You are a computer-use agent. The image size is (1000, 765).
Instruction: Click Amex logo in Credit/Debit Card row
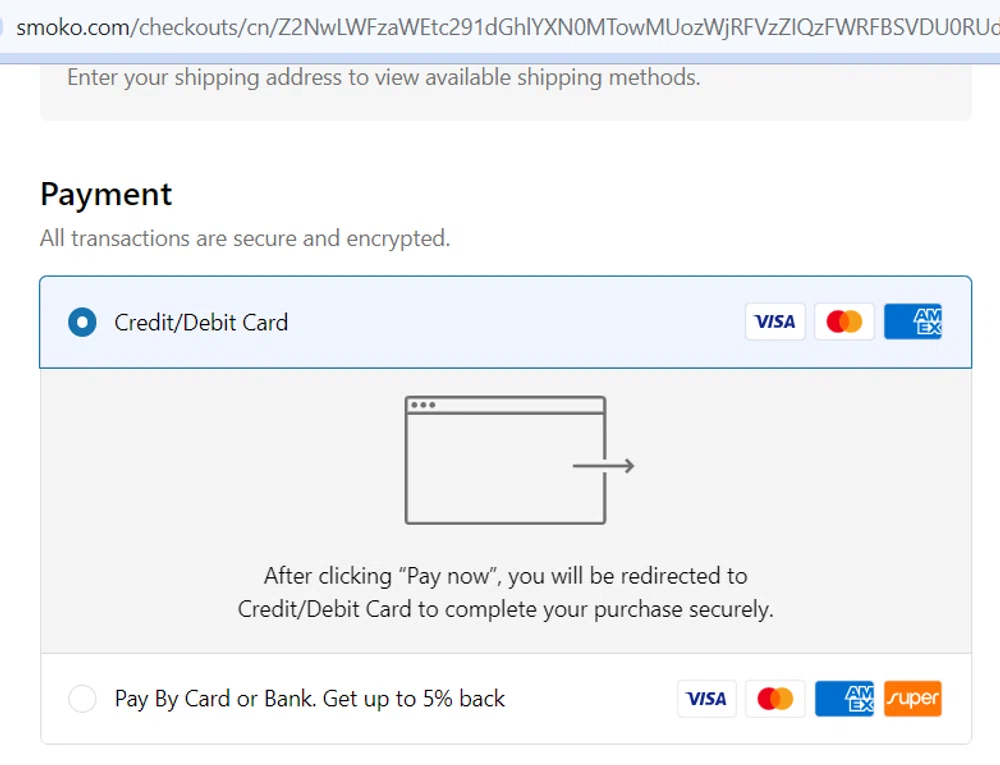913,322
